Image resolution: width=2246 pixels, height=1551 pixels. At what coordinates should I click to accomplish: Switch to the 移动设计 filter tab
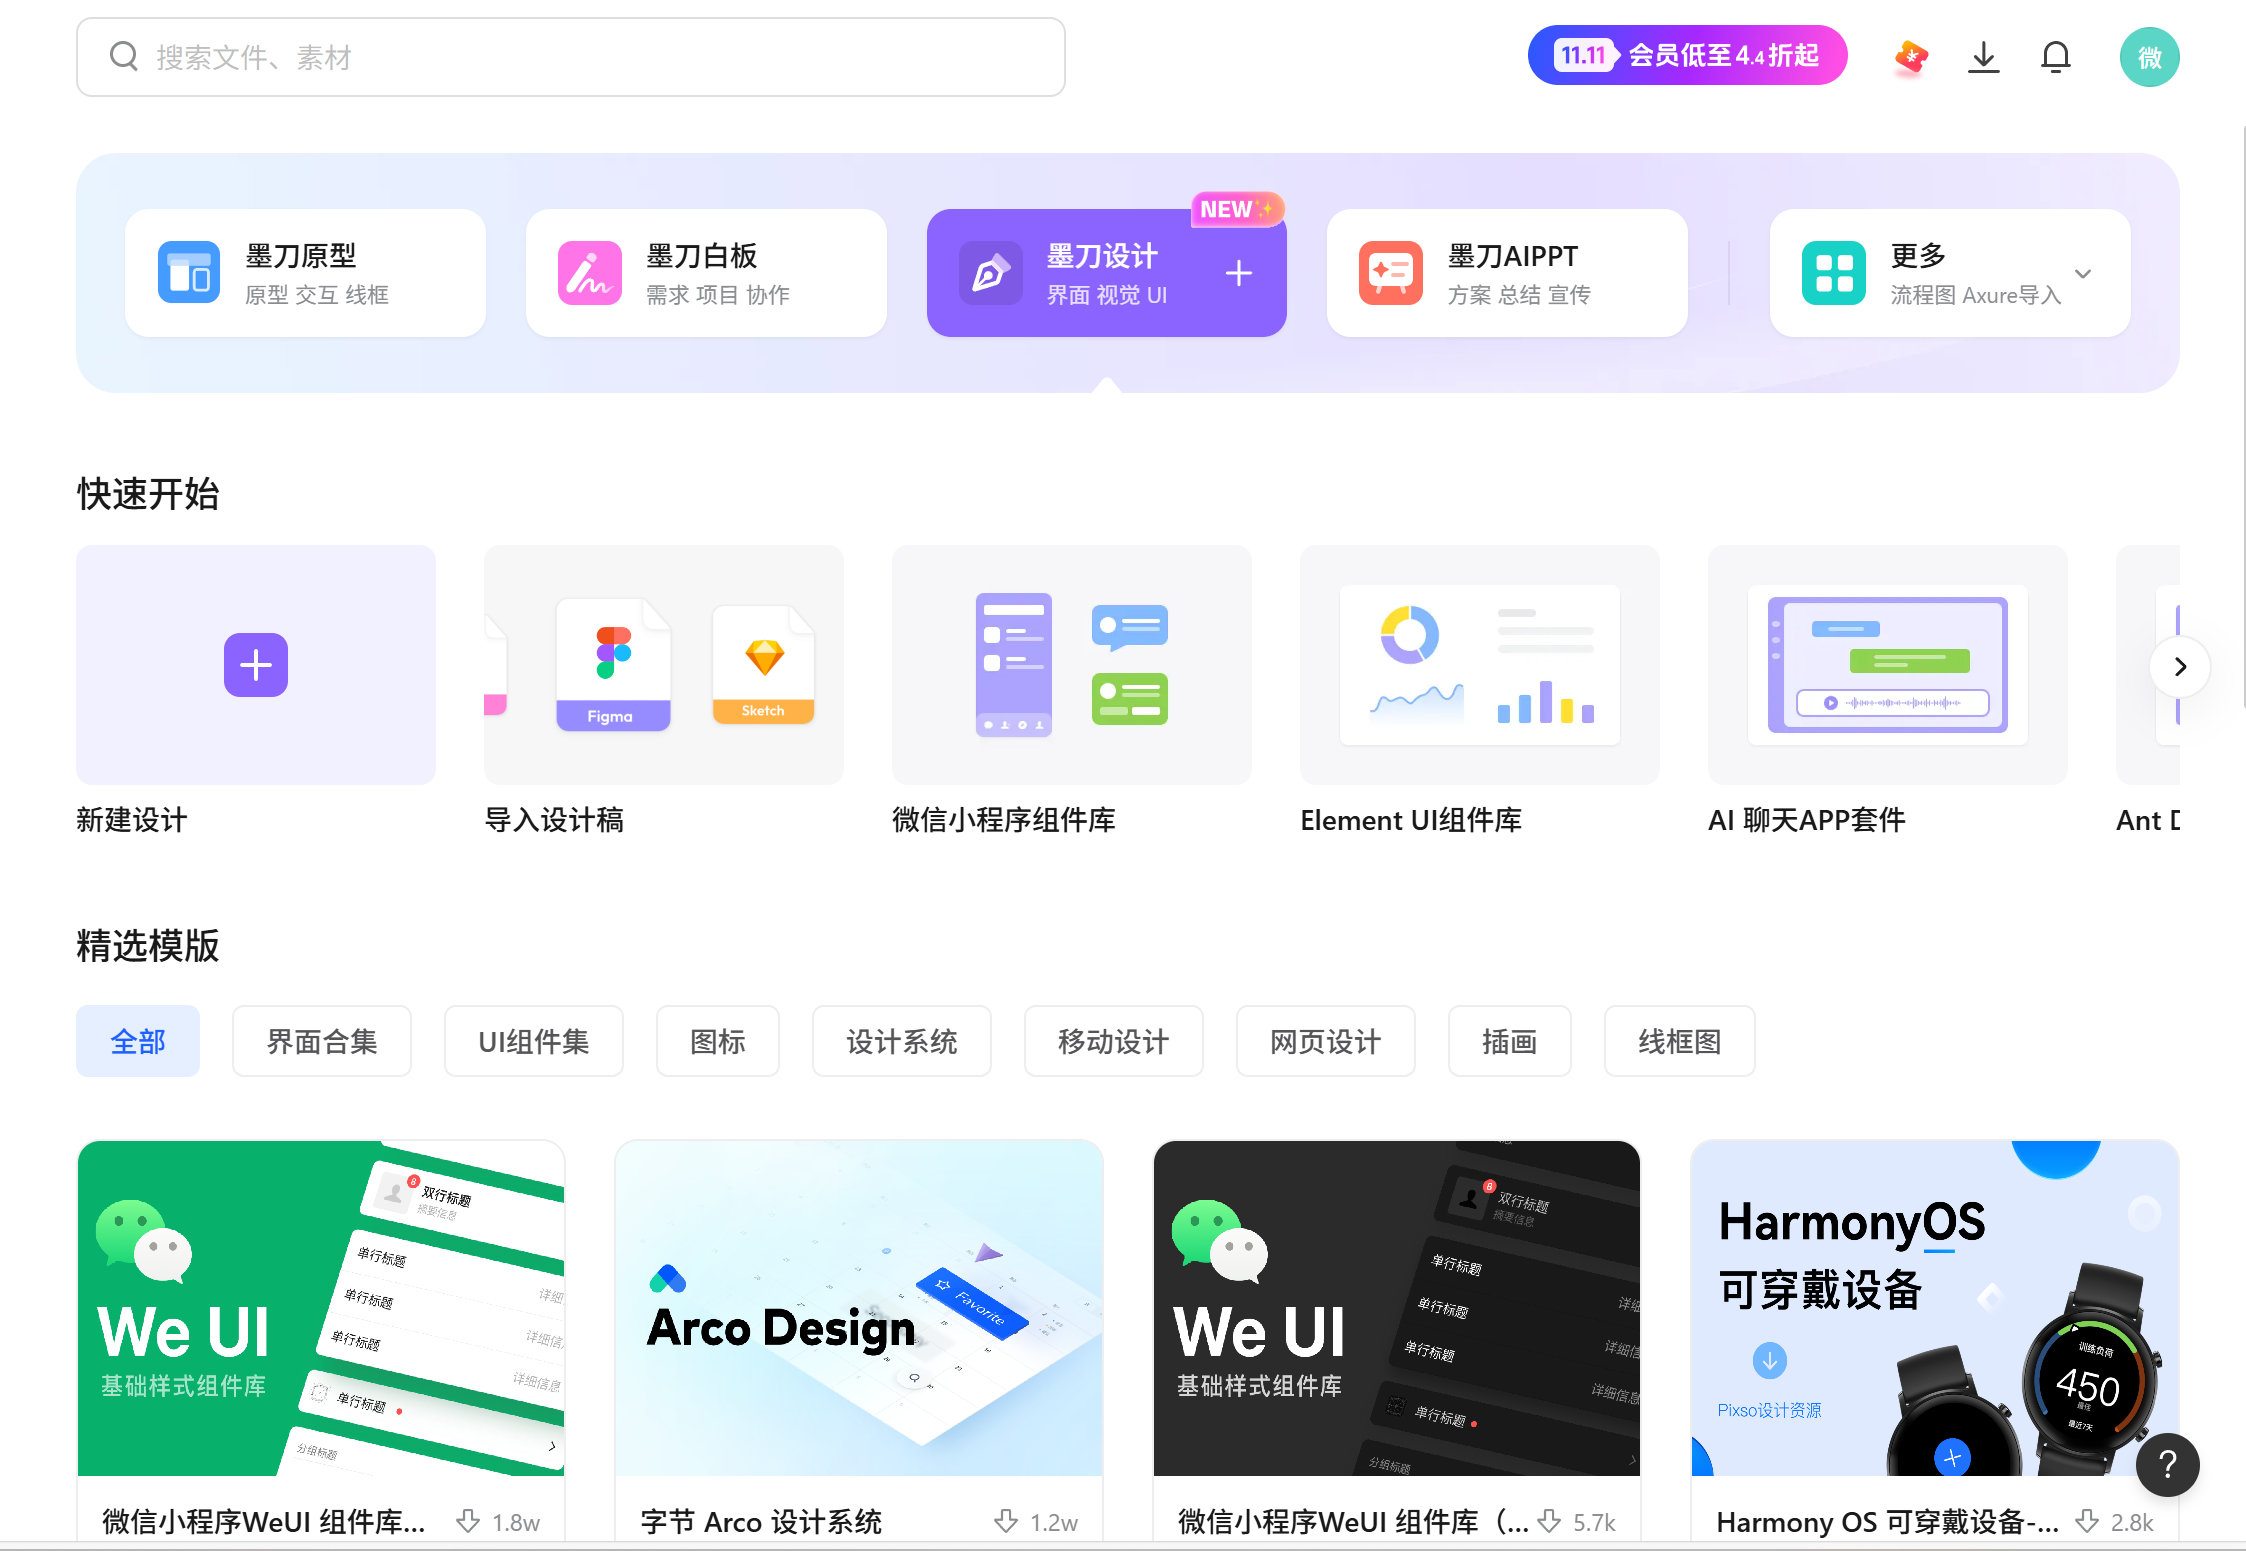tap(1113, 1040)
